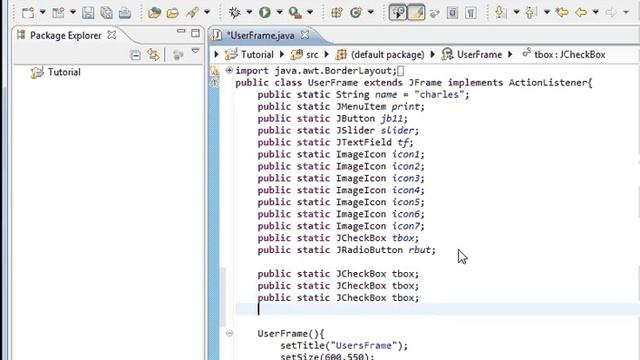
Task: Open the New Java Class dropdown arrow
Action: [371, 12]
